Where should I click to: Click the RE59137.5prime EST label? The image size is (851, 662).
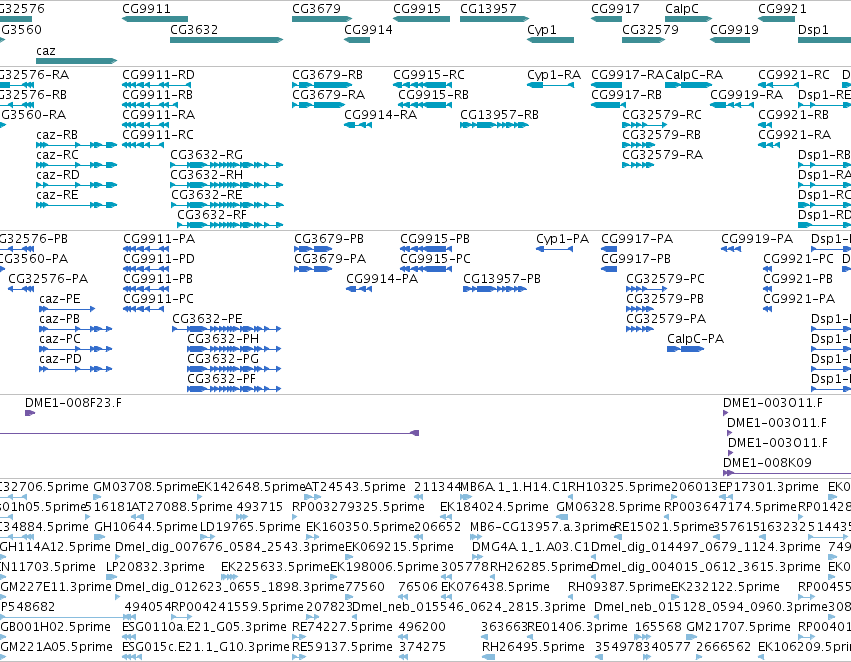342,647
